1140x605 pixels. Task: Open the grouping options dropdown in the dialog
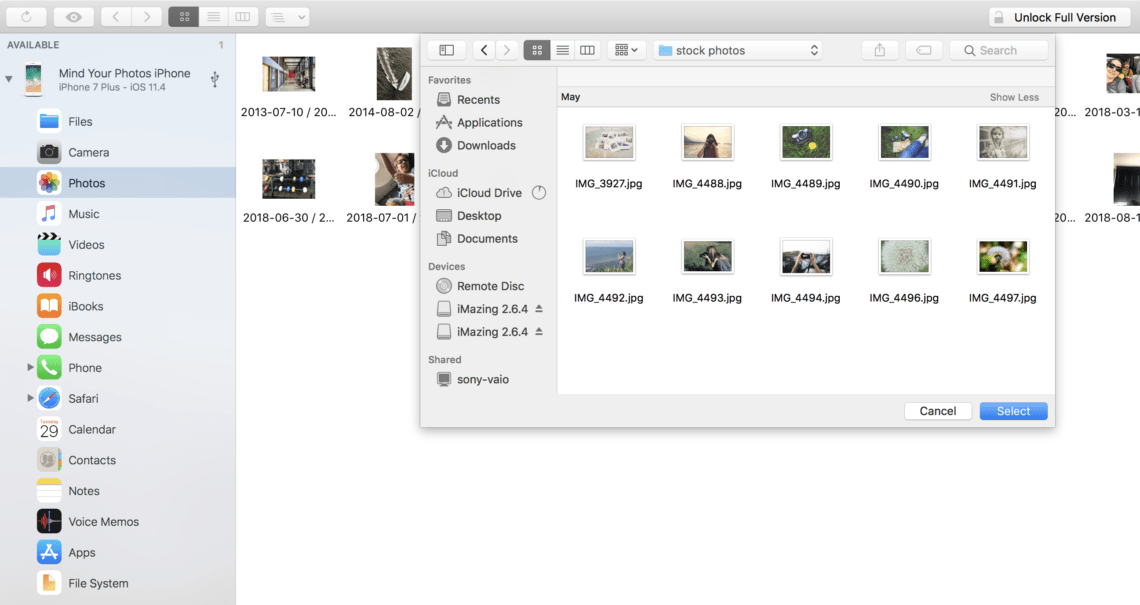[x=625, y=49]
